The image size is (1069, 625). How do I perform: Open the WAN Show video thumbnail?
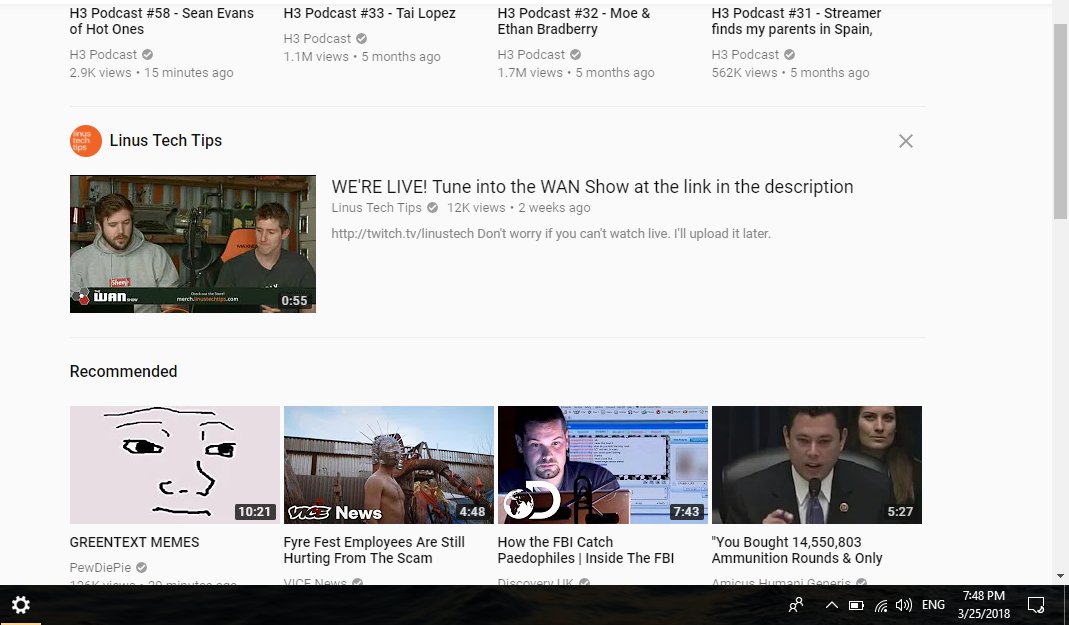click(x=193, y=244)
